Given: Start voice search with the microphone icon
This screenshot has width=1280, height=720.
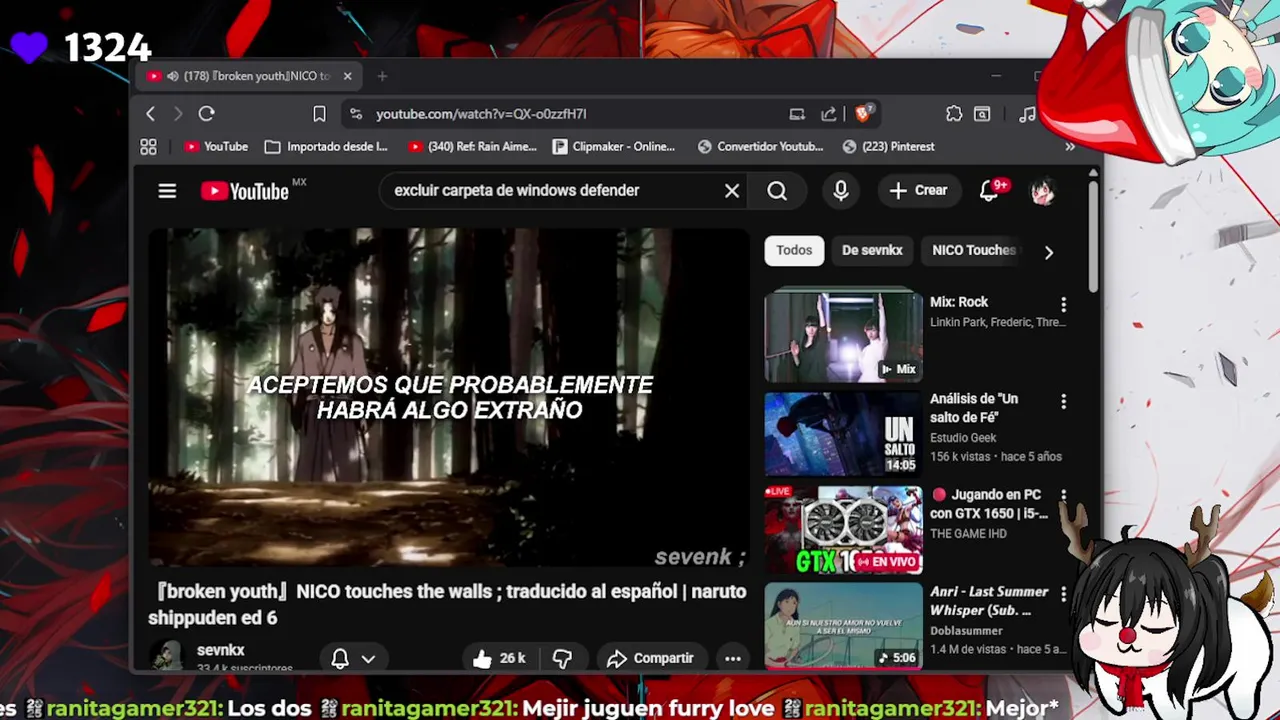Looking at the screenshot, I should [841, 190].
